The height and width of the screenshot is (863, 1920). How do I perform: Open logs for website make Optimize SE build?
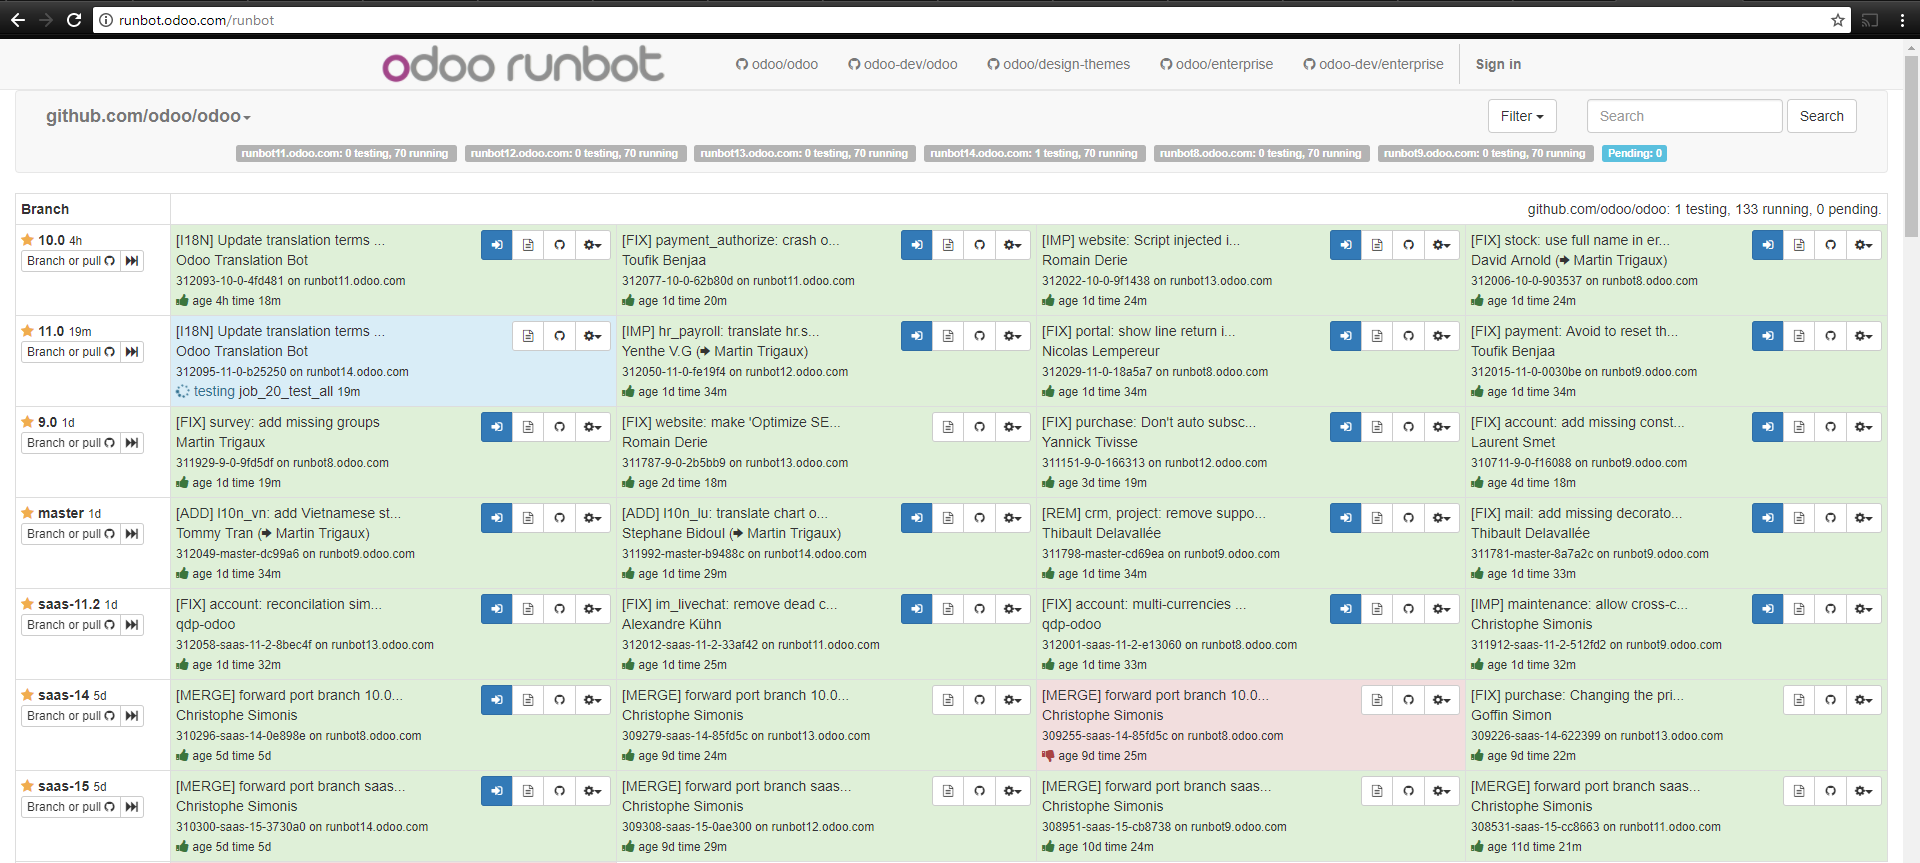[x=948, y=427]
